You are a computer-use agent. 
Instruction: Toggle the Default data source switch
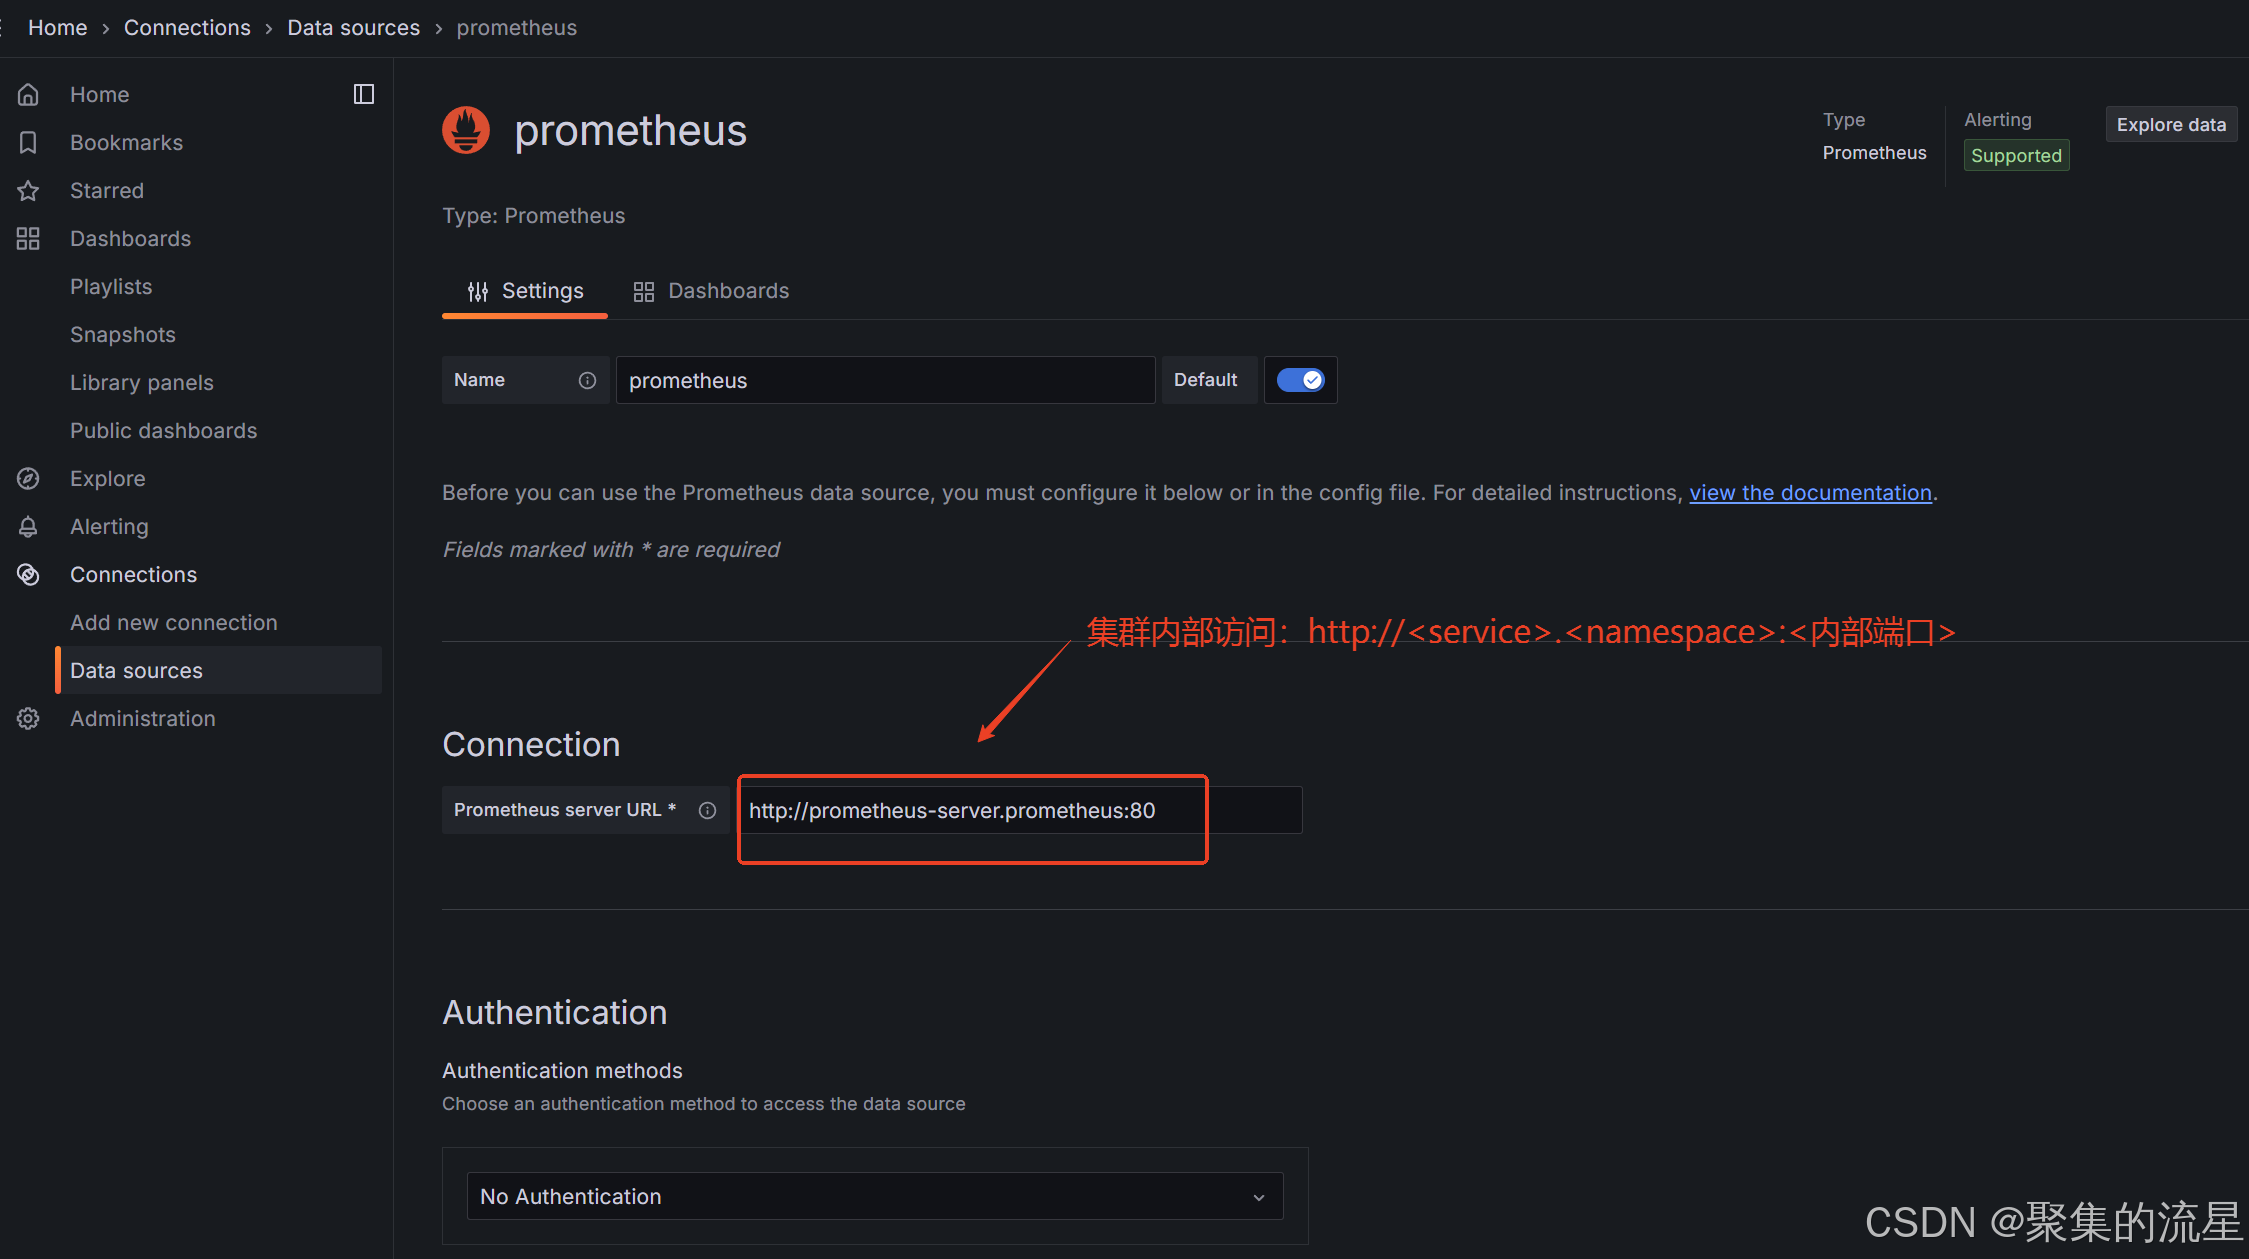pos(1300,380)
